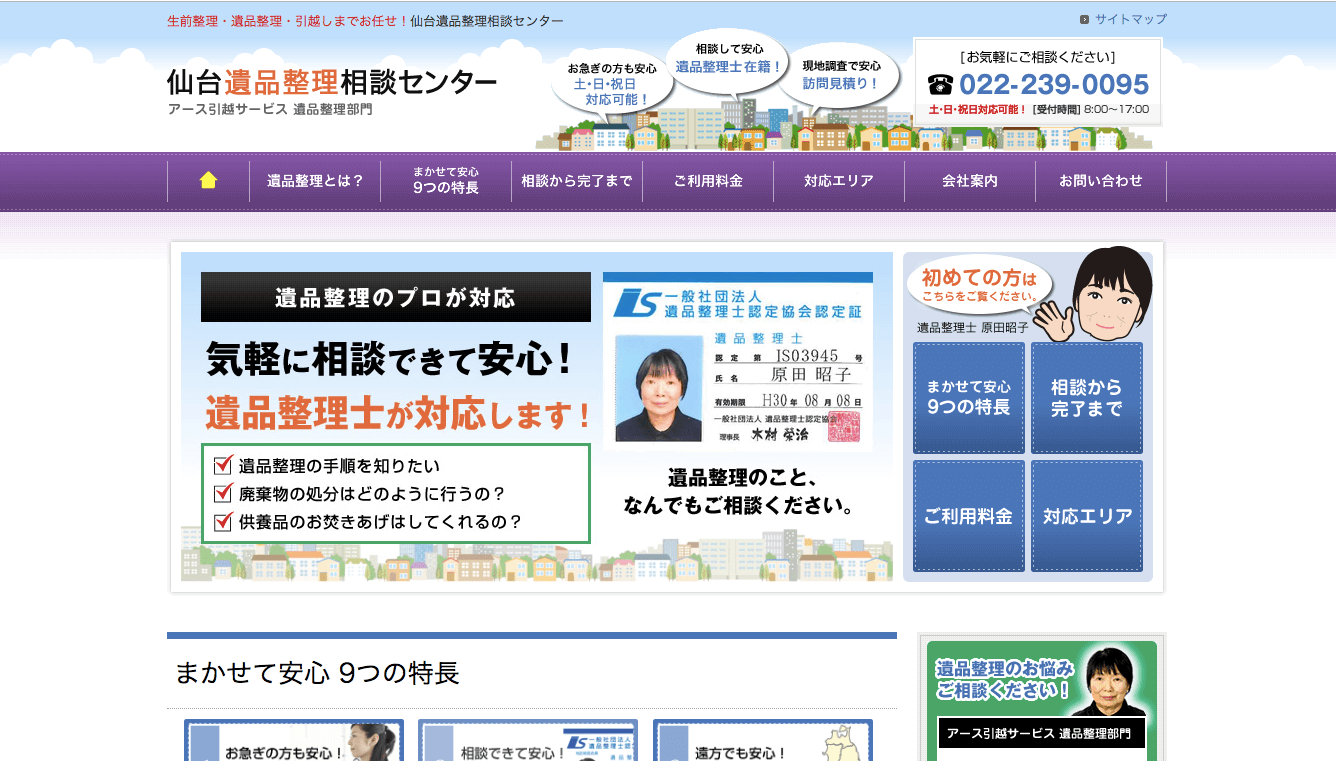
Task: Click the telephone icon beside the phone number
Action: (941, 84)
